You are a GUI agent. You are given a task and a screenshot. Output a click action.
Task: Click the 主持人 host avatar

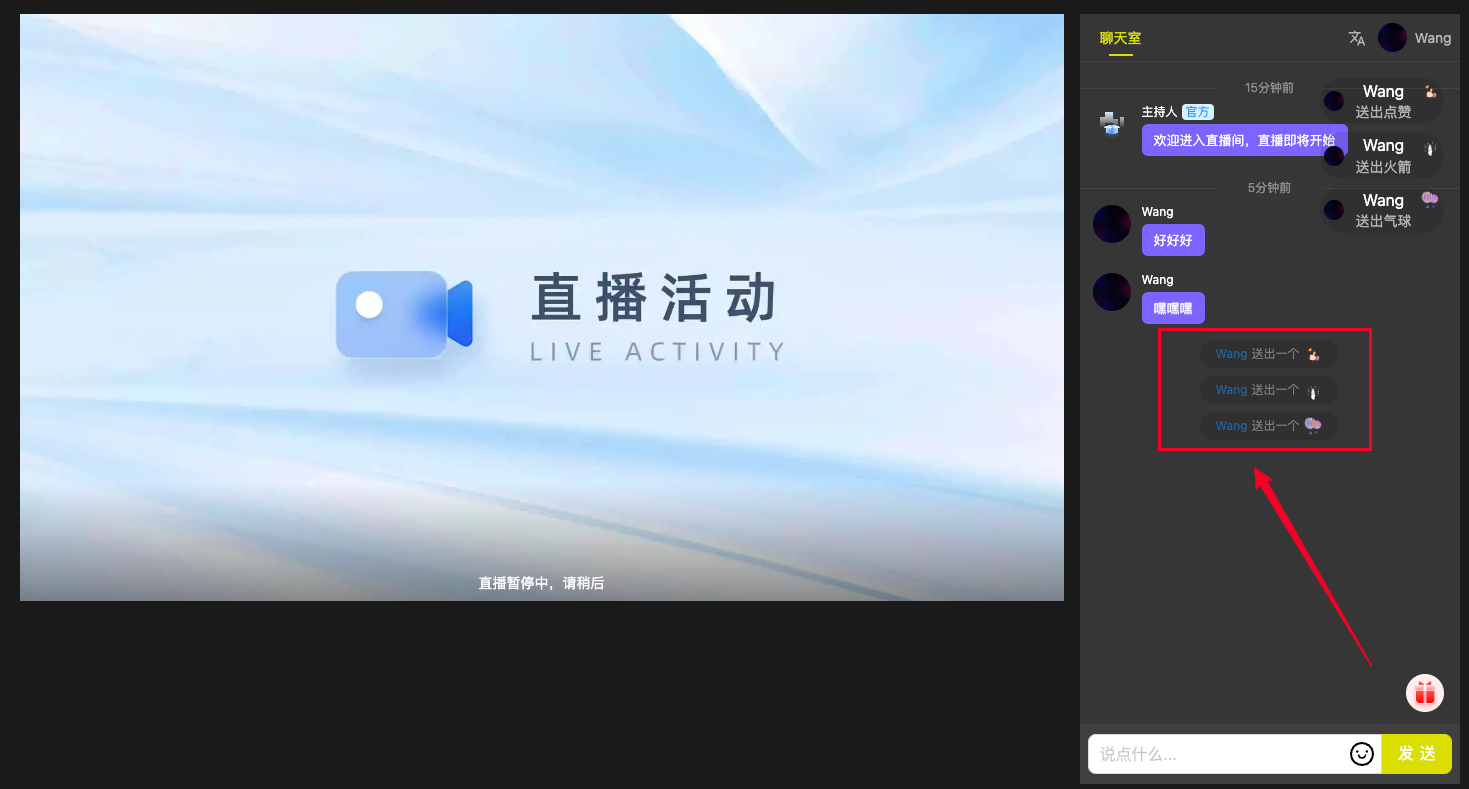coord(1112,124)
